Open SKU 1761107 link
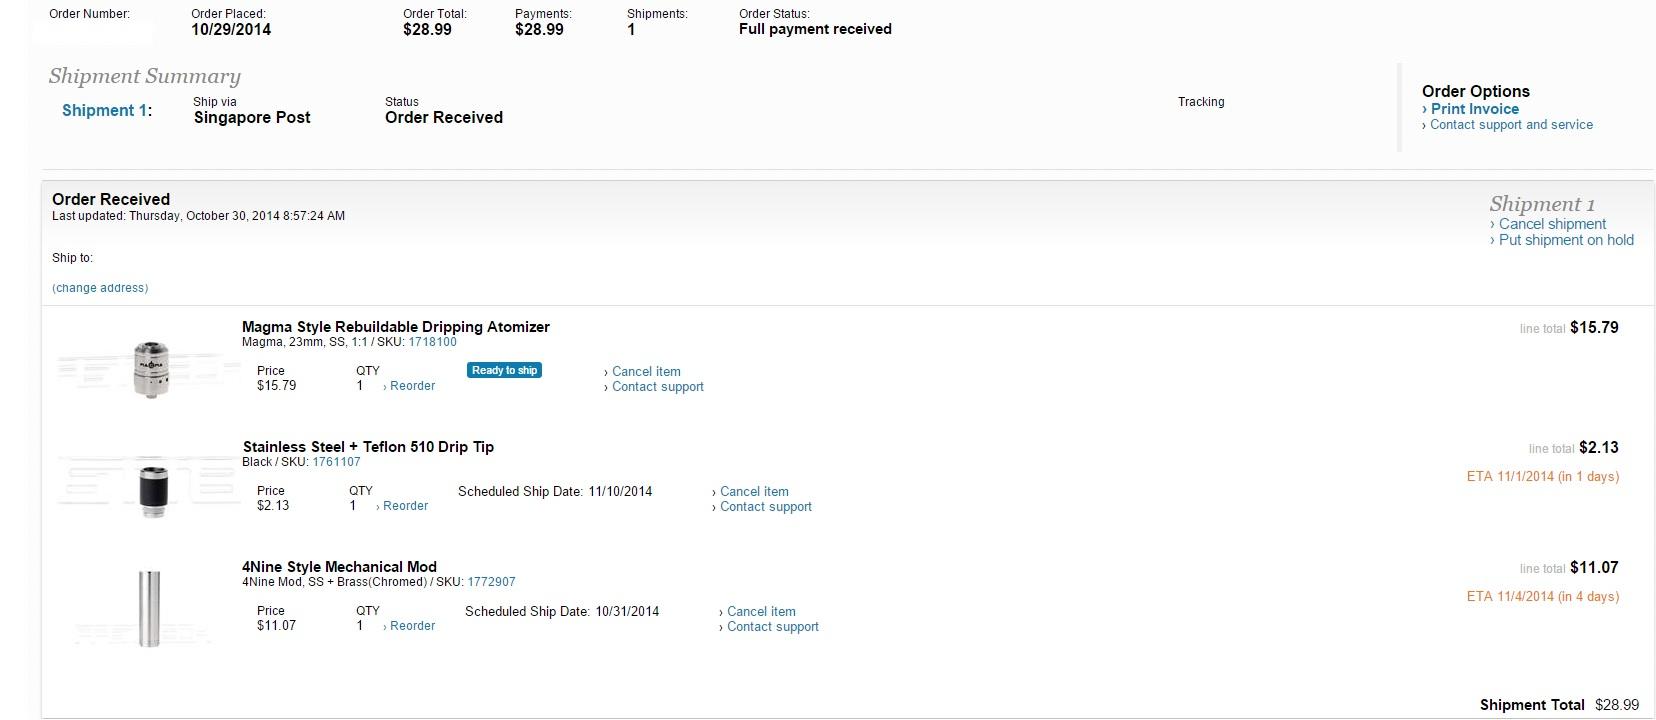 pos(336,462)
